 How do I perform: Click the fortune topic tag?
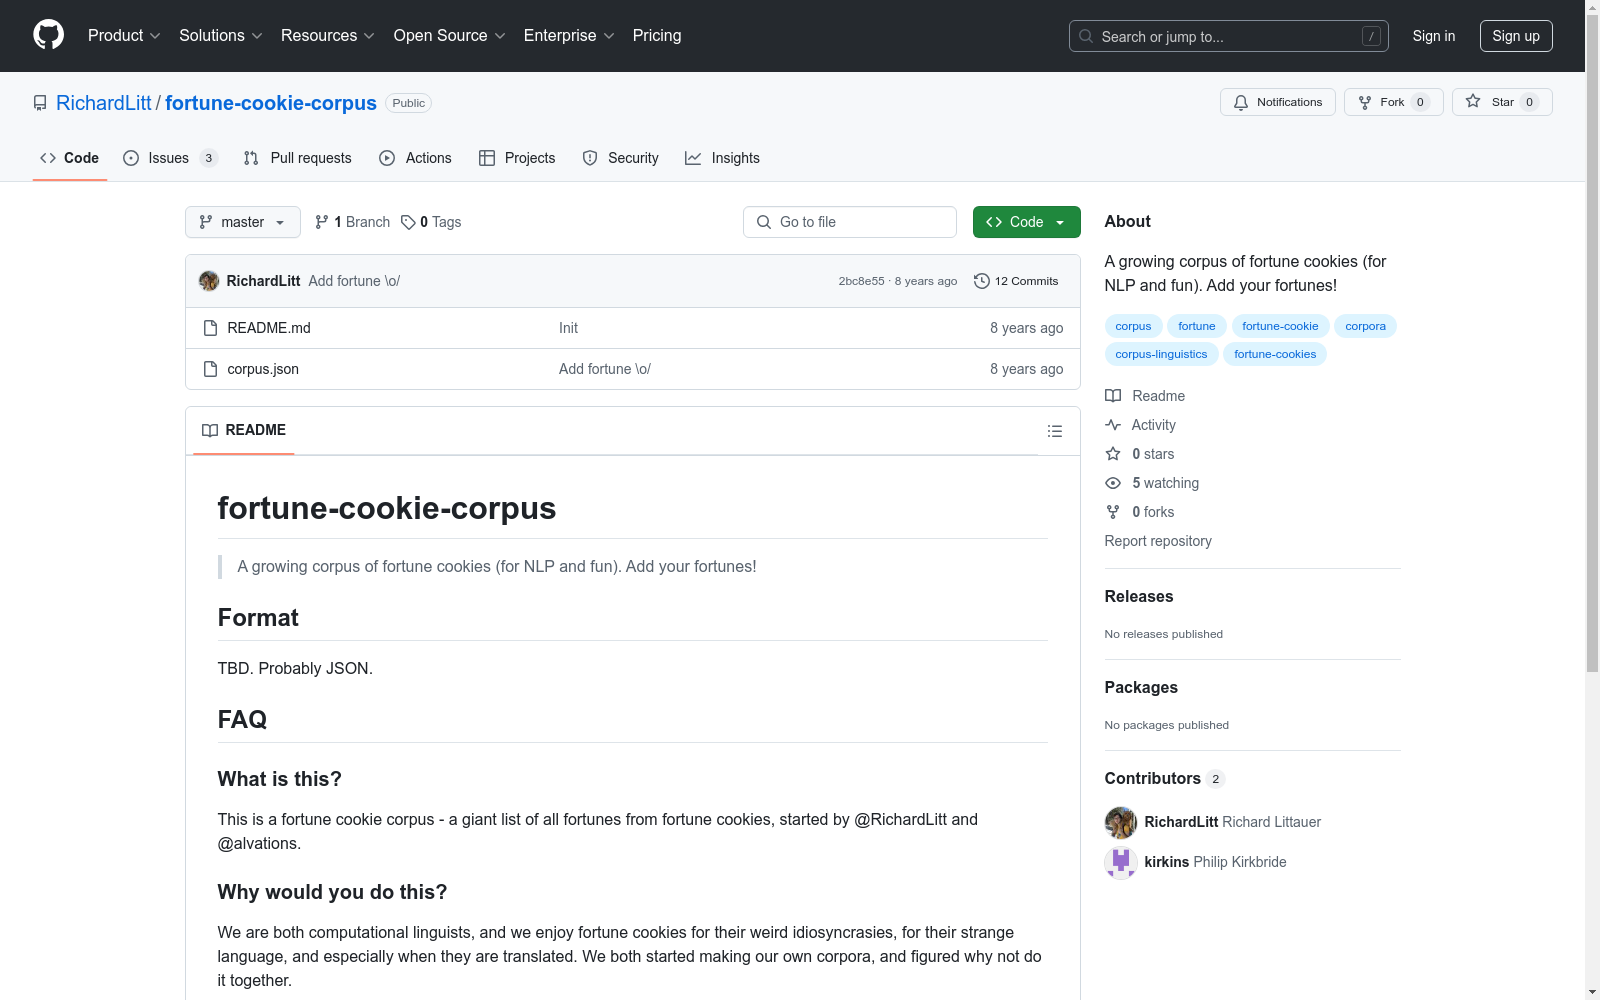click(1197, 326)
